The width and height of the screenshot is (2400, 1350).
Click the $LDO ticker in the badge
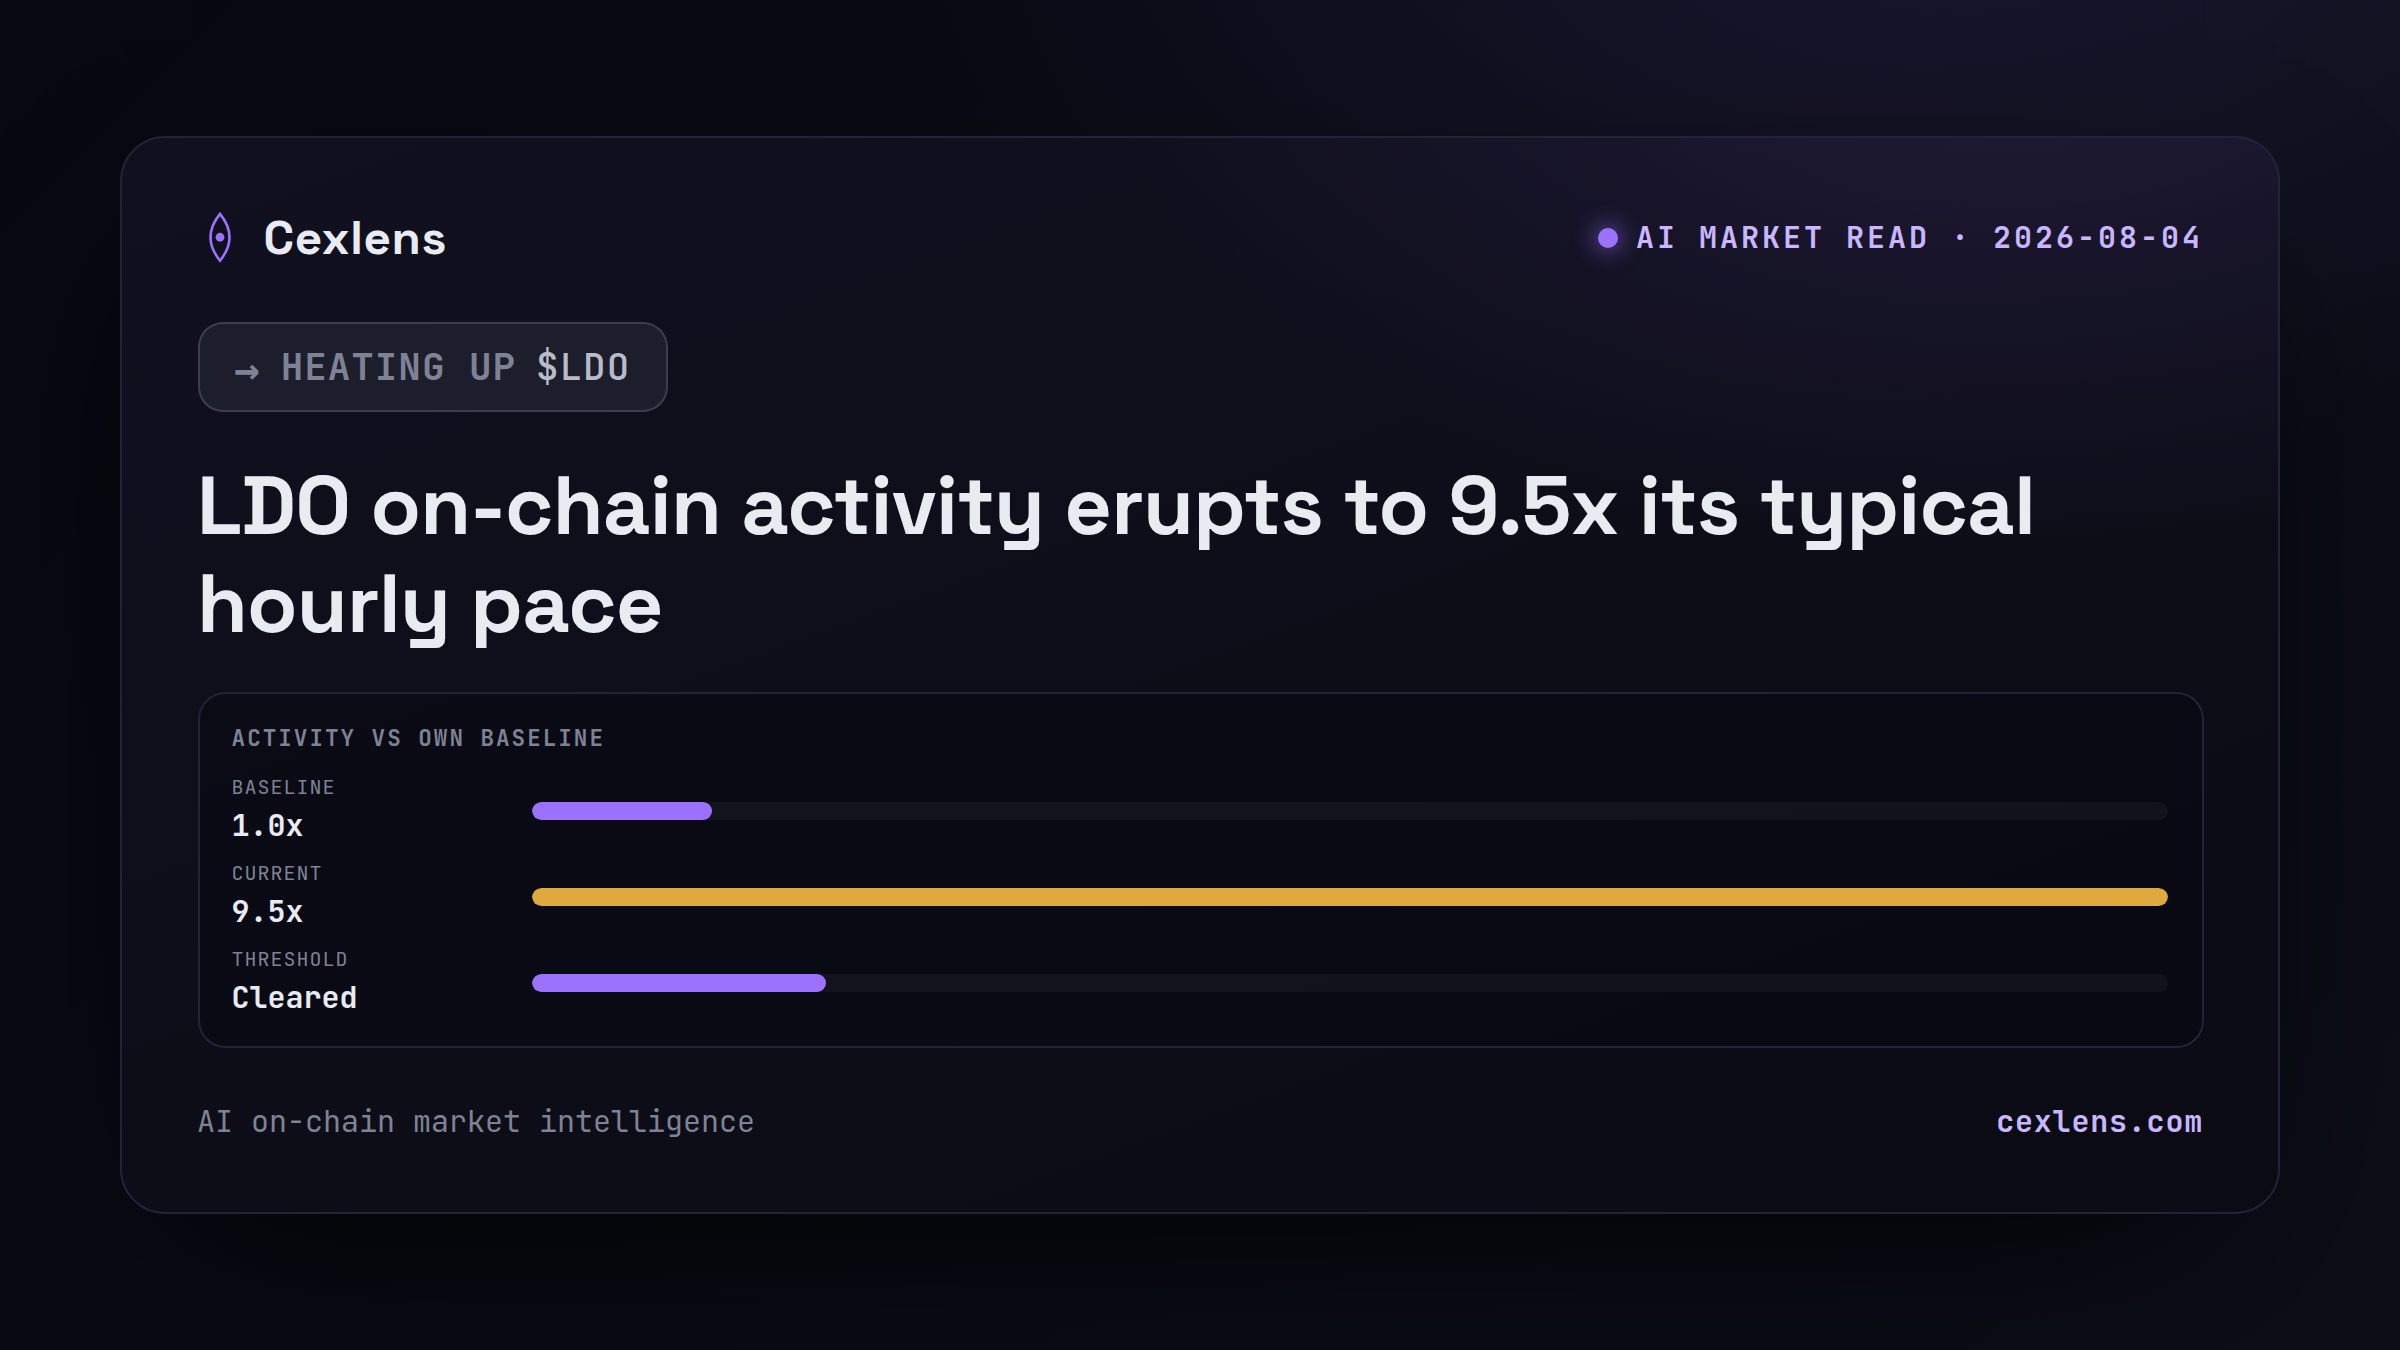[583, 367]
